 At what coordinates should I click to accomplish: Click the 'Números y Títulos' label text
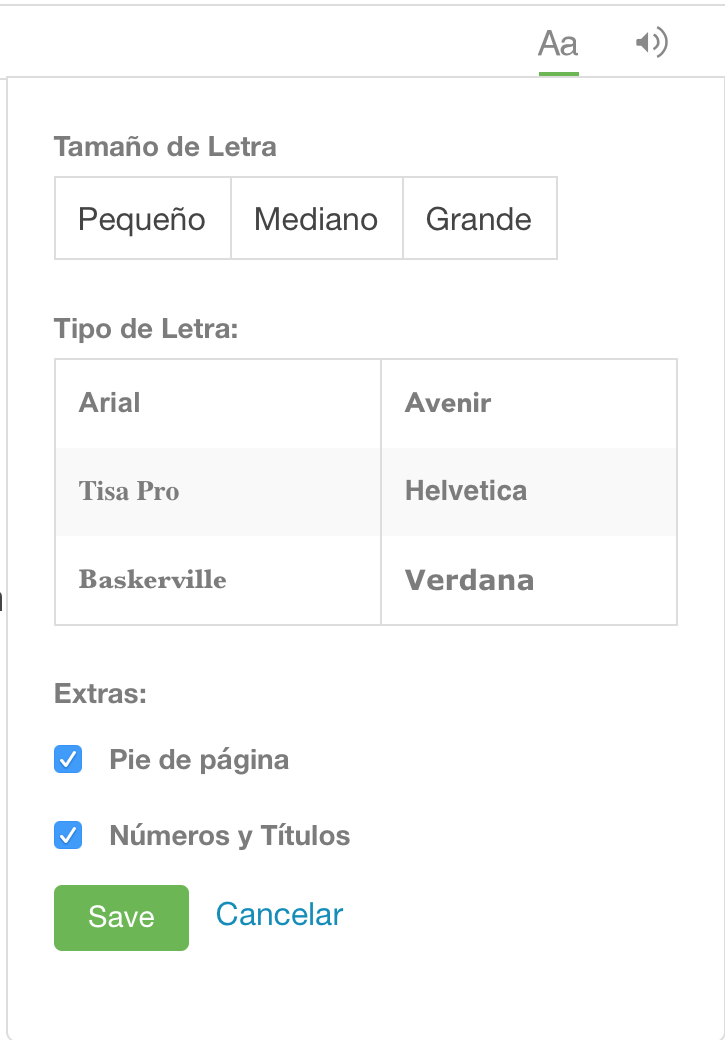click(x=230, y=836)
